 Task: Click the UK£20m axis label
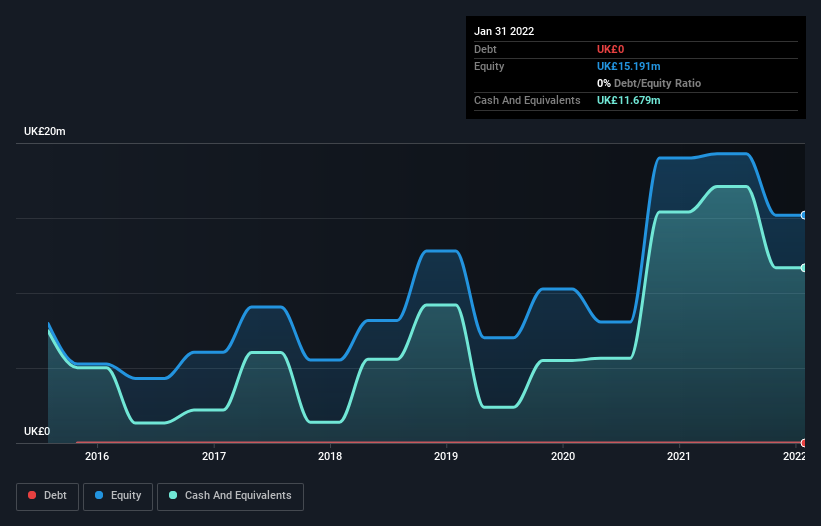click(45, 131)
